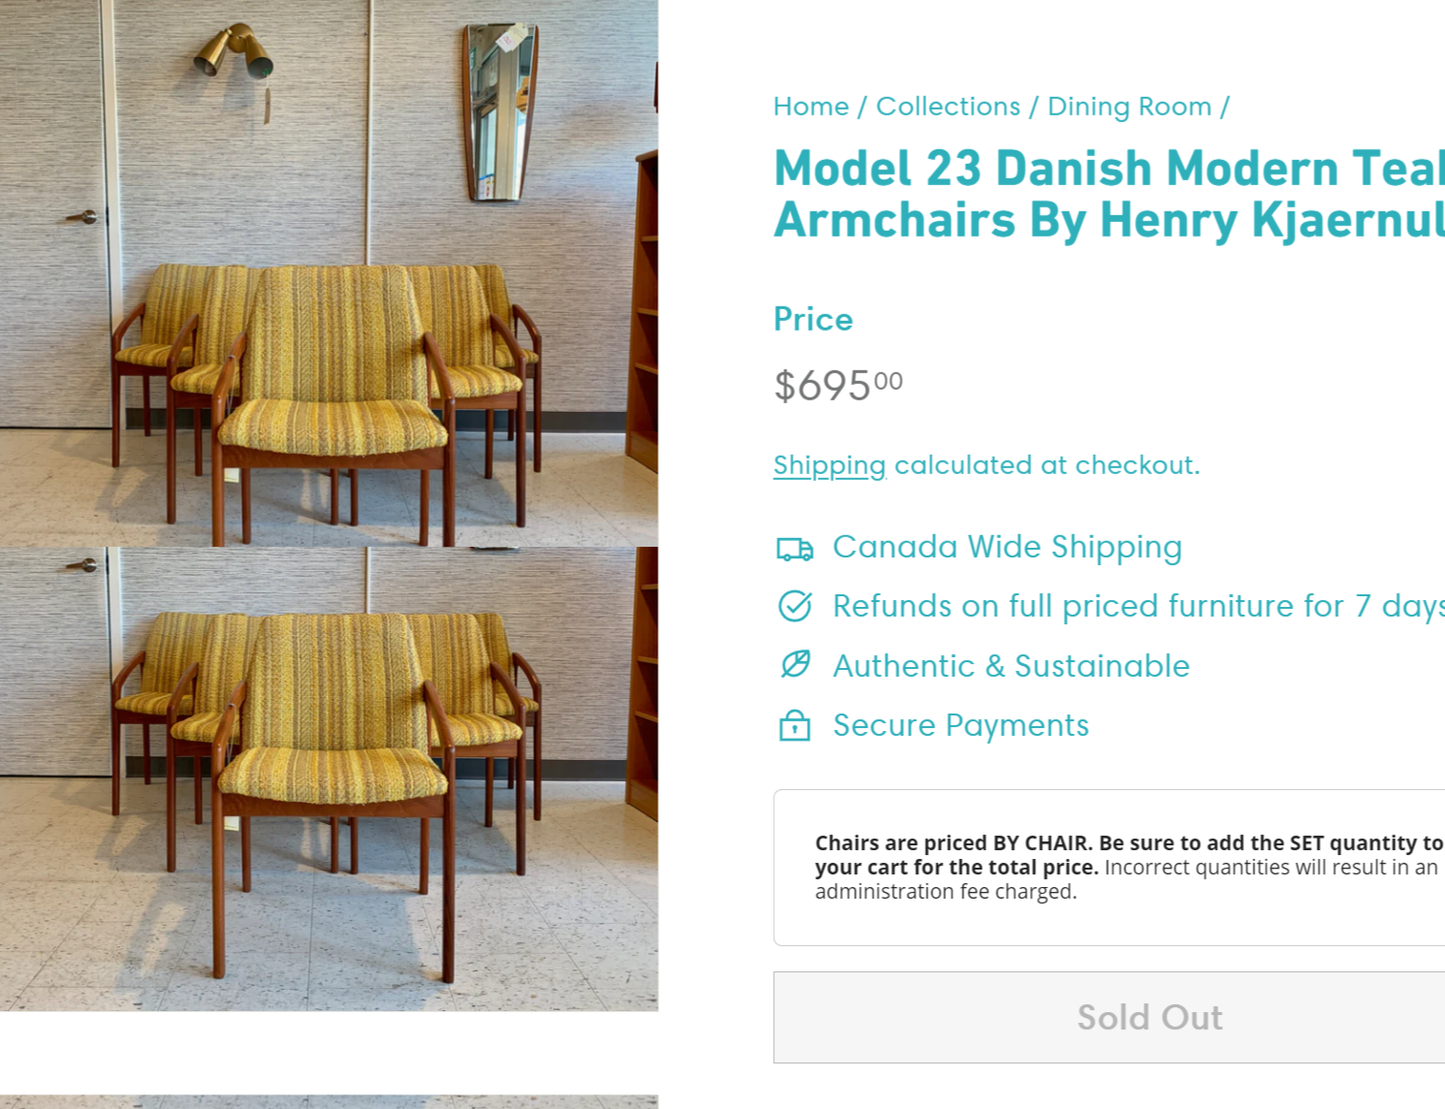The width and height of the screenshot is (1445, 1109).
Task: Click the $695 price text
Action: (838, 385)
